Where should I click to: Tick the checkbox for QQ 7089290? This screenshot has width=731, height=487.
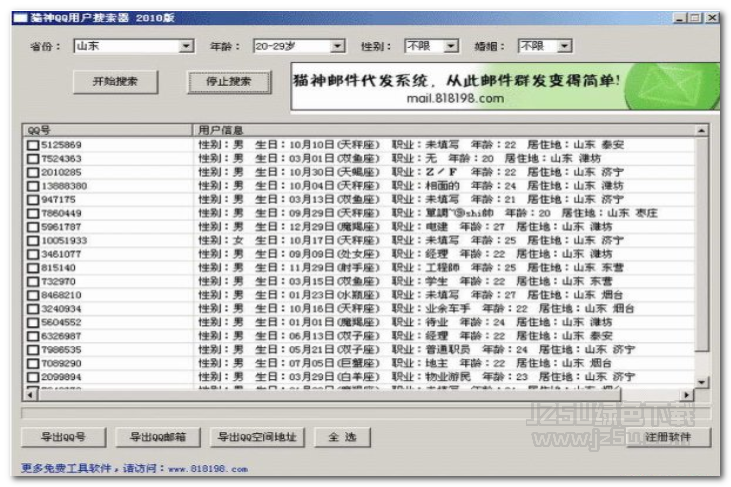(33, 364)
